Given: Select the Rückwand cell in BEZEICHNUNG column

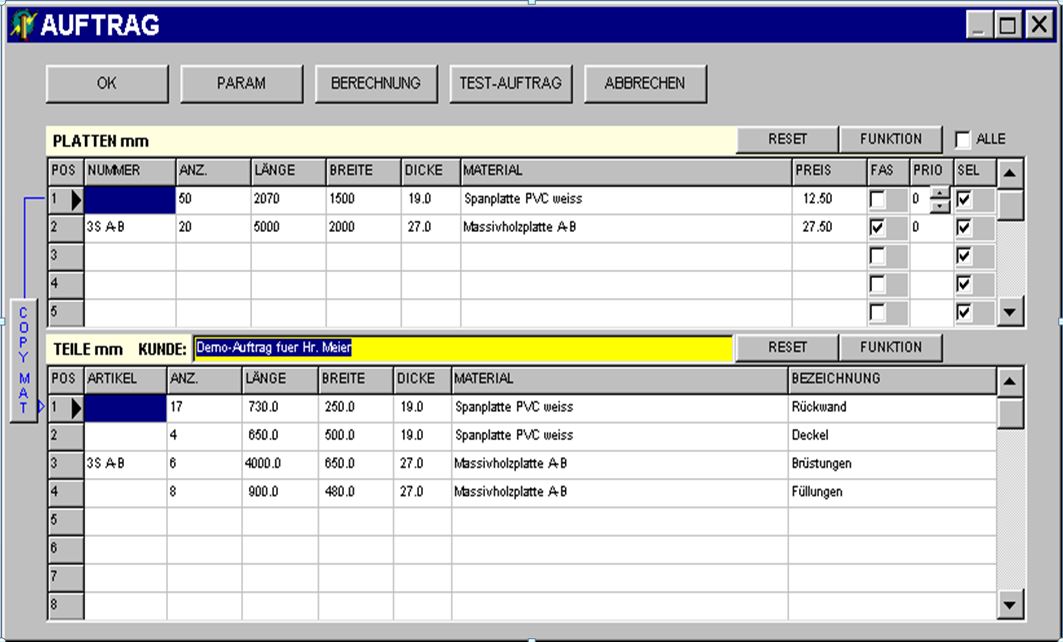Looking at the screenshot, I should pos(890,408).
